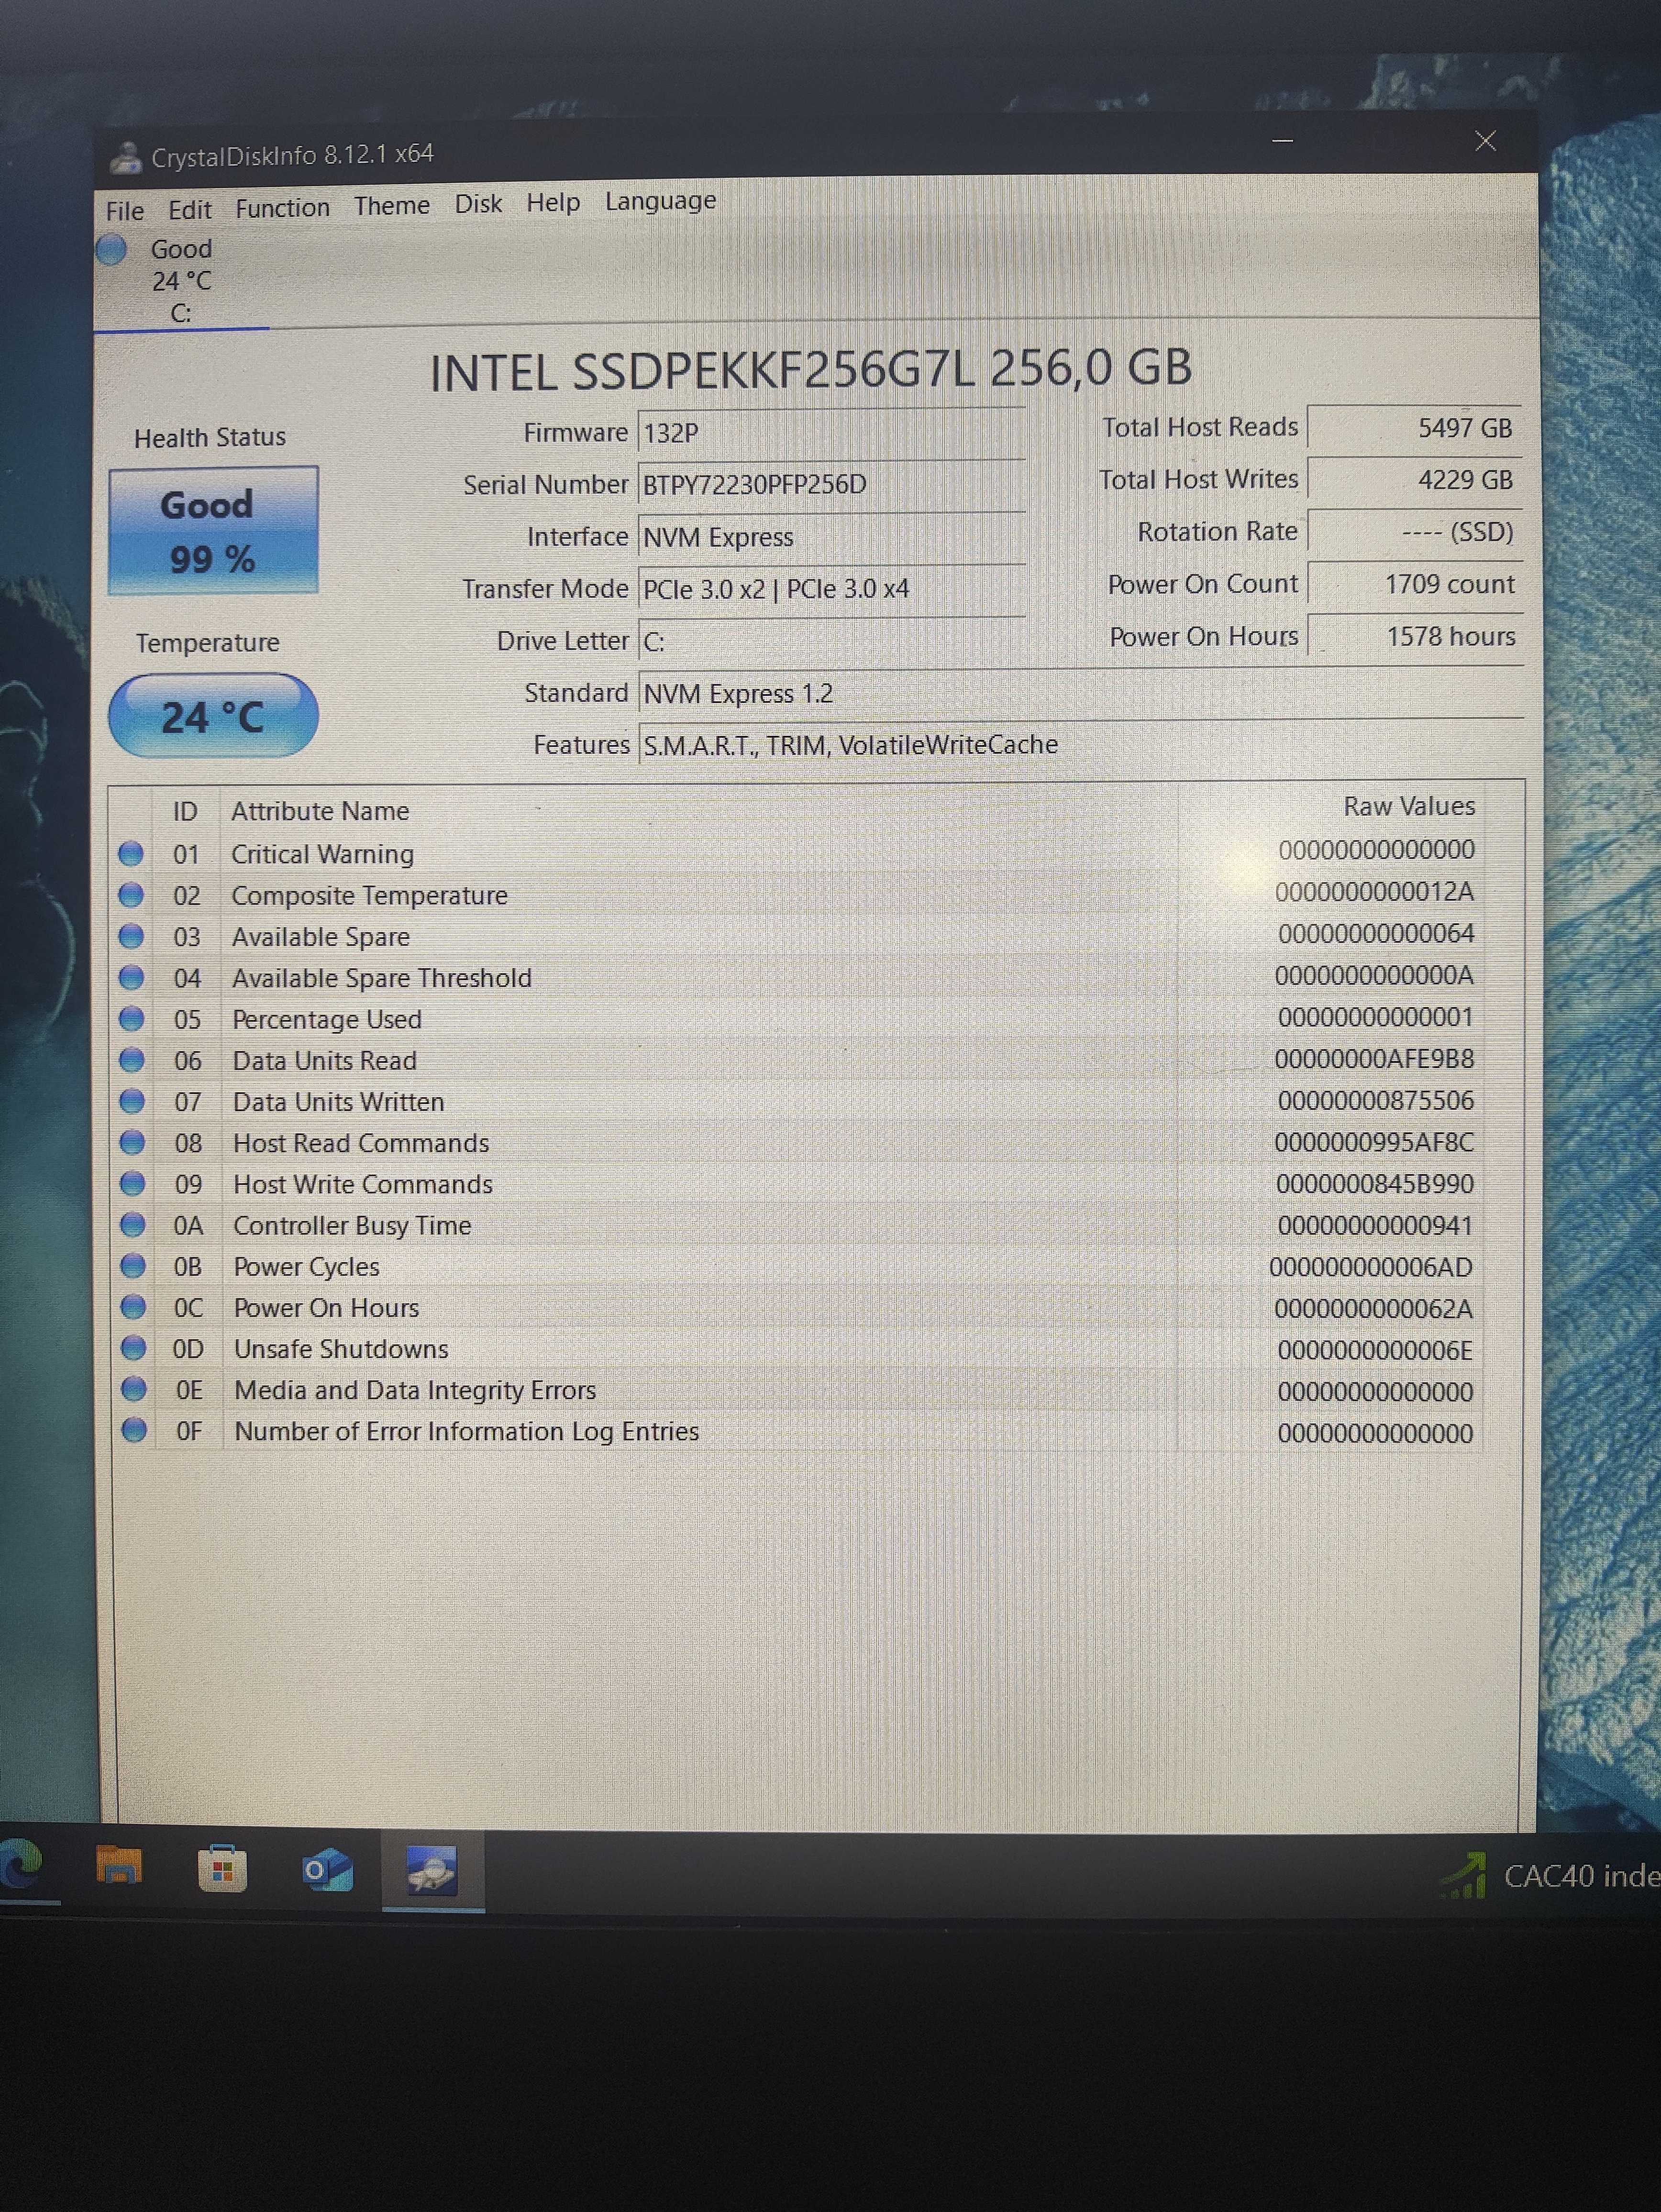Click the CrystalDiskInfo taskbar icon
Image resolution: width=1661 pixels, height=2212 pixels.
pos(432,1870)
